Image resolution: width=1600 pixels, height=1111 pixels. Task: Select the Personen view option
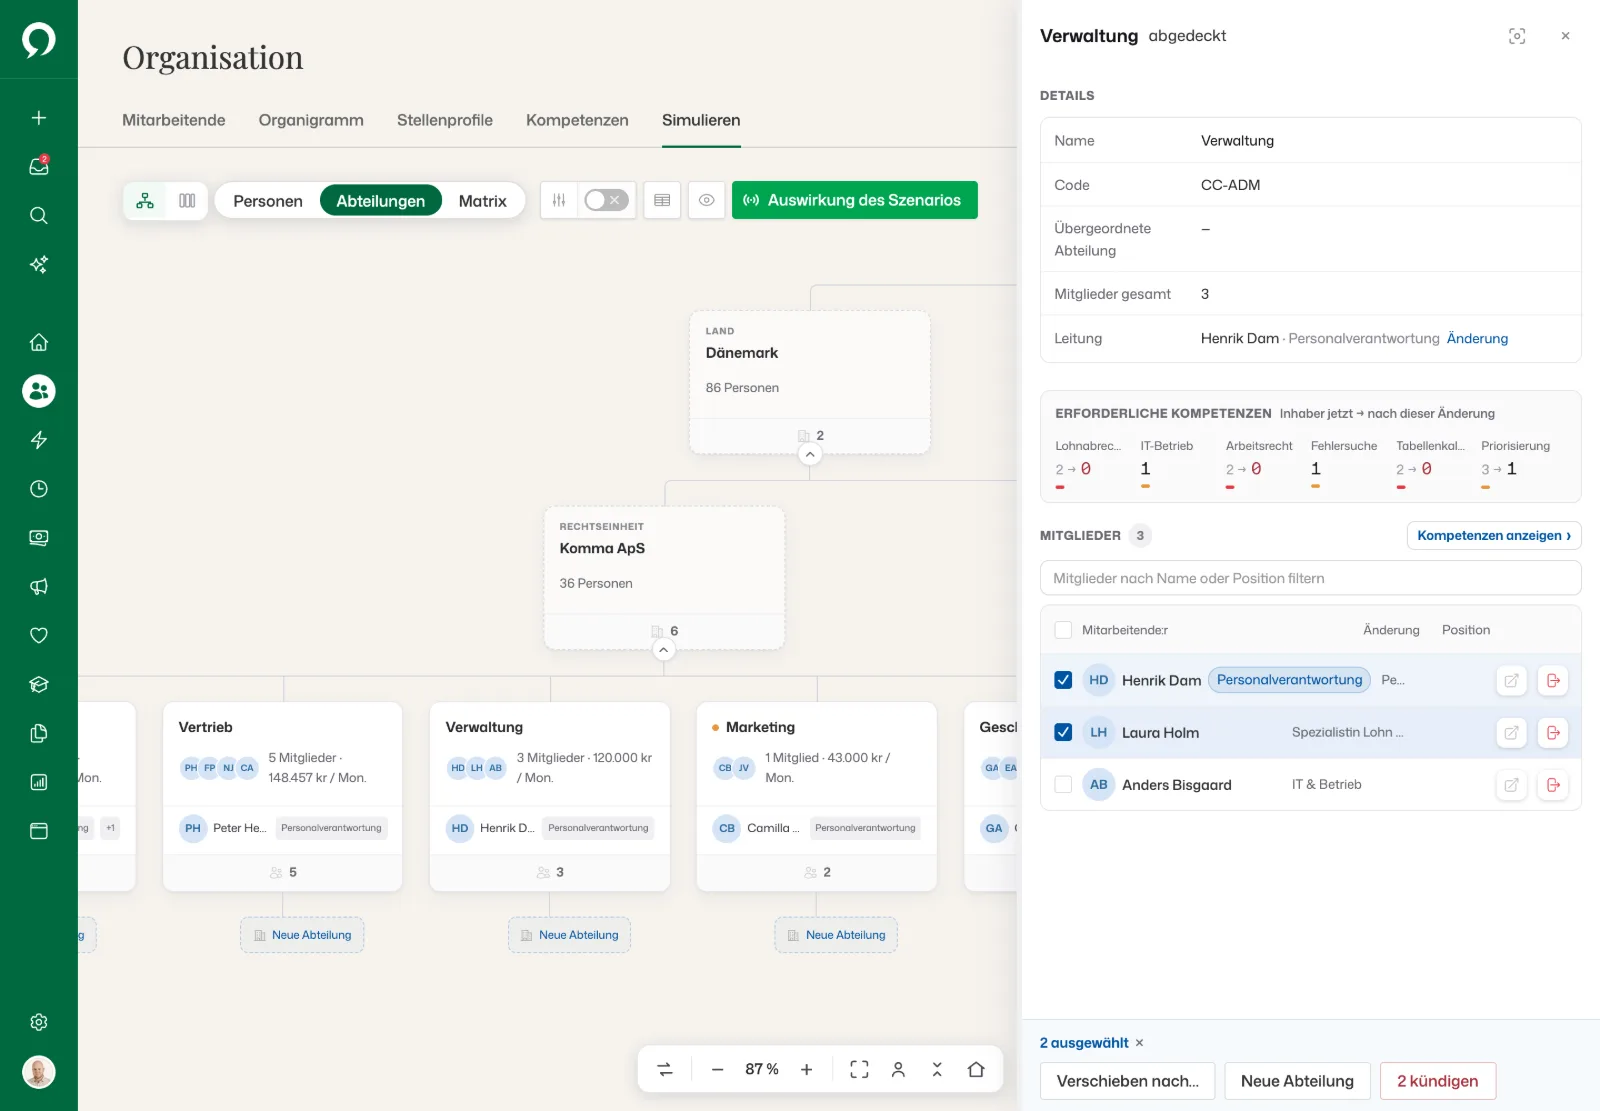click(x=268, y=201)
